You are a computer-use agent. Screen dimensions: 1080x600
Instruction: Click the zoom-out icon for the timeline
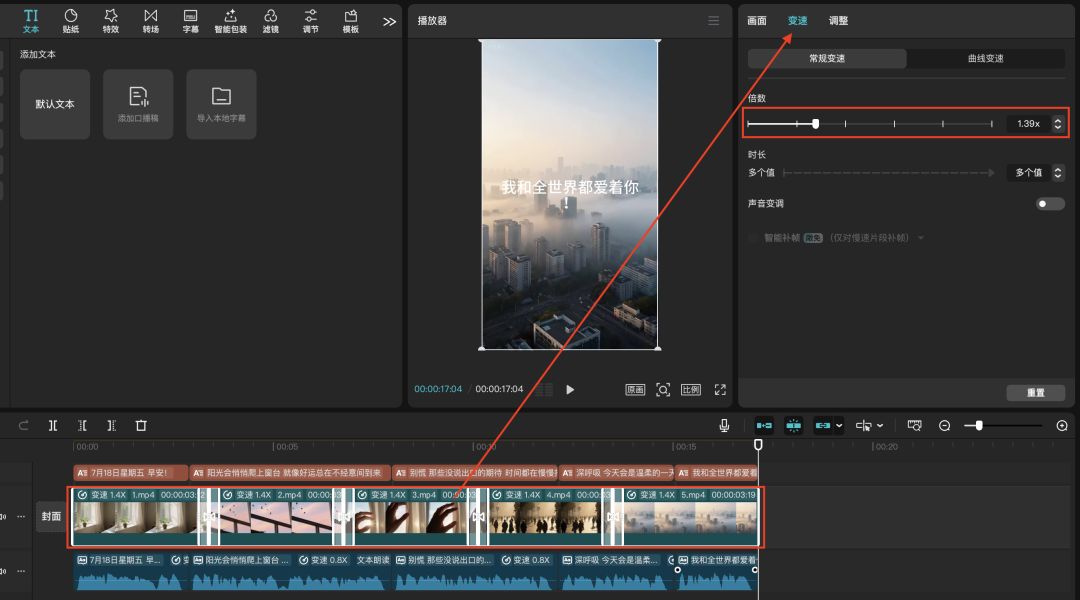pos(944,426)
